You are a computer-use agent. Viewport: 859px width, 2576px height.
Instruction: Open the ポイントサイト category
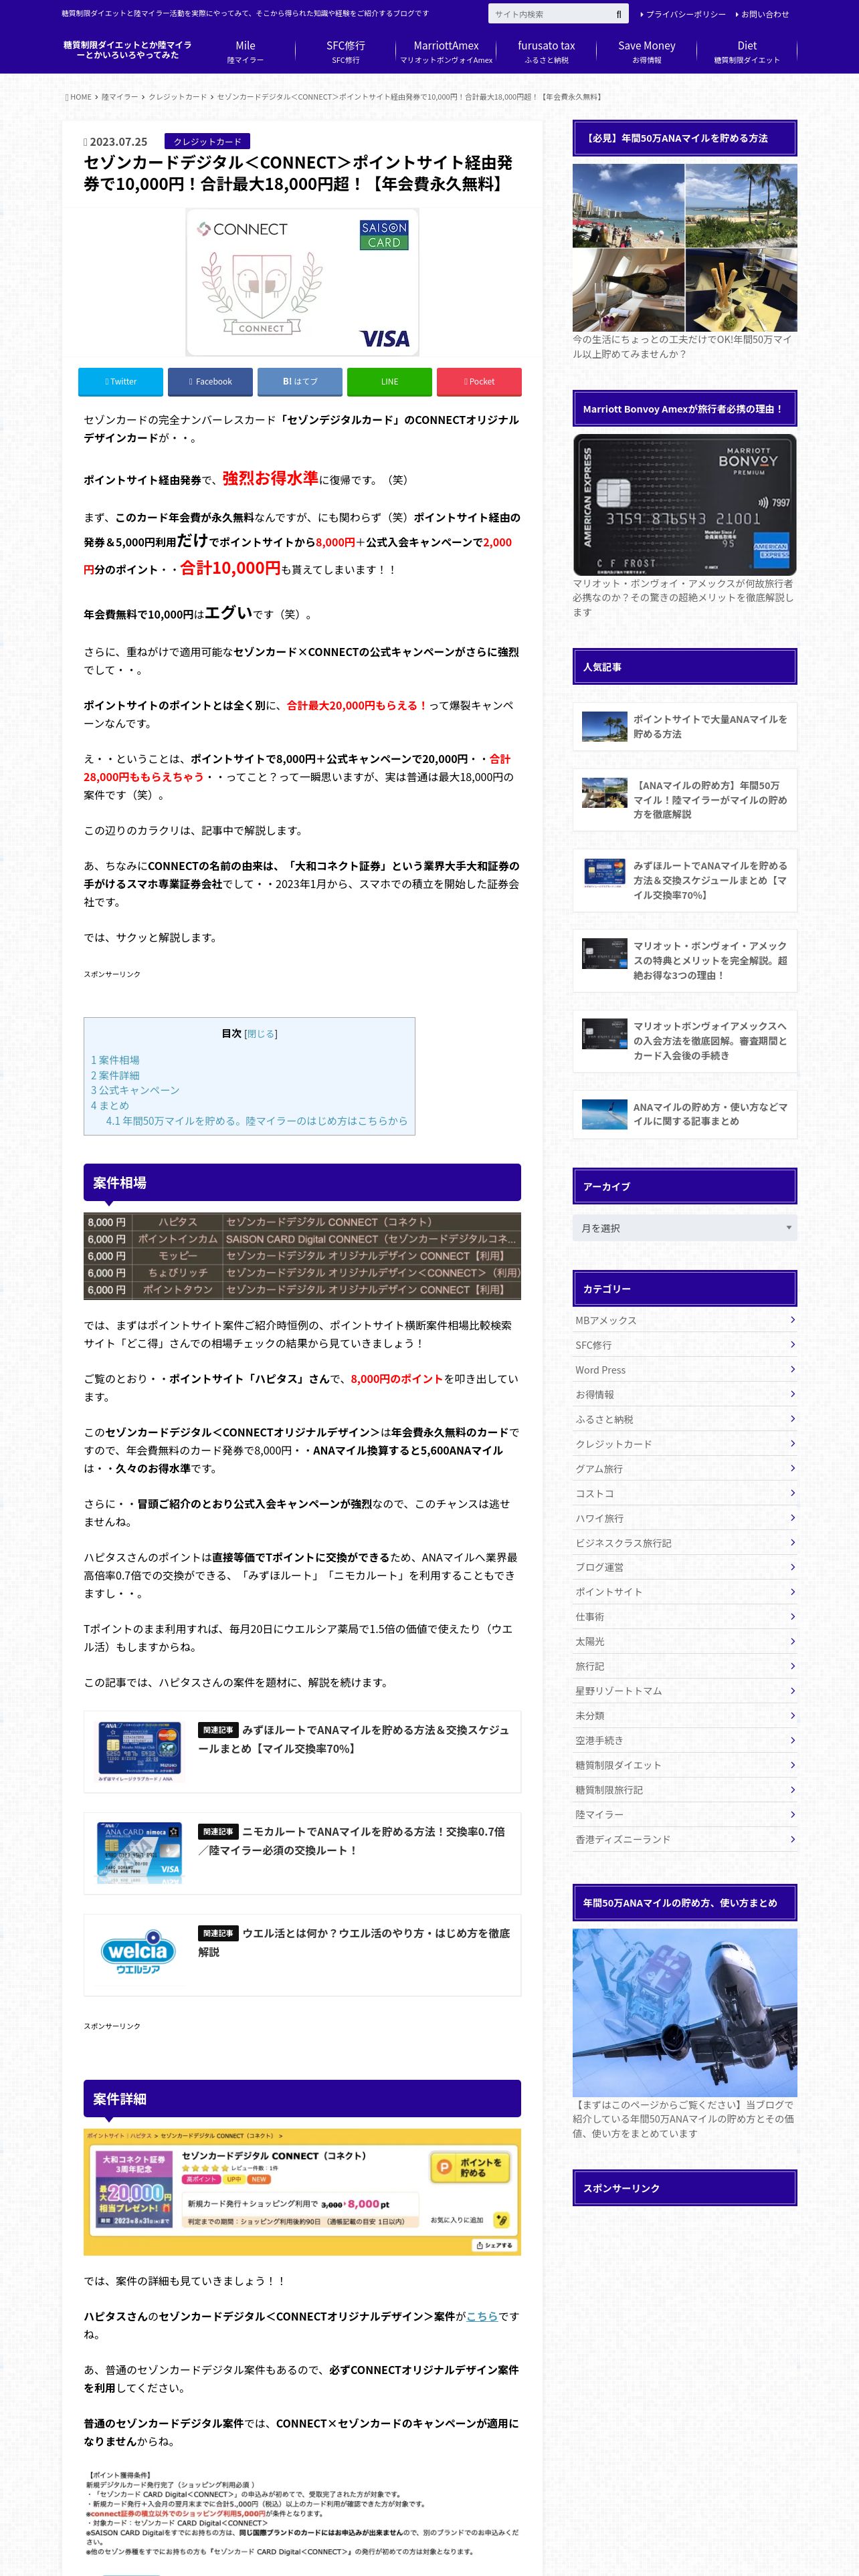pyautogui.click(x=684, y=1592)
